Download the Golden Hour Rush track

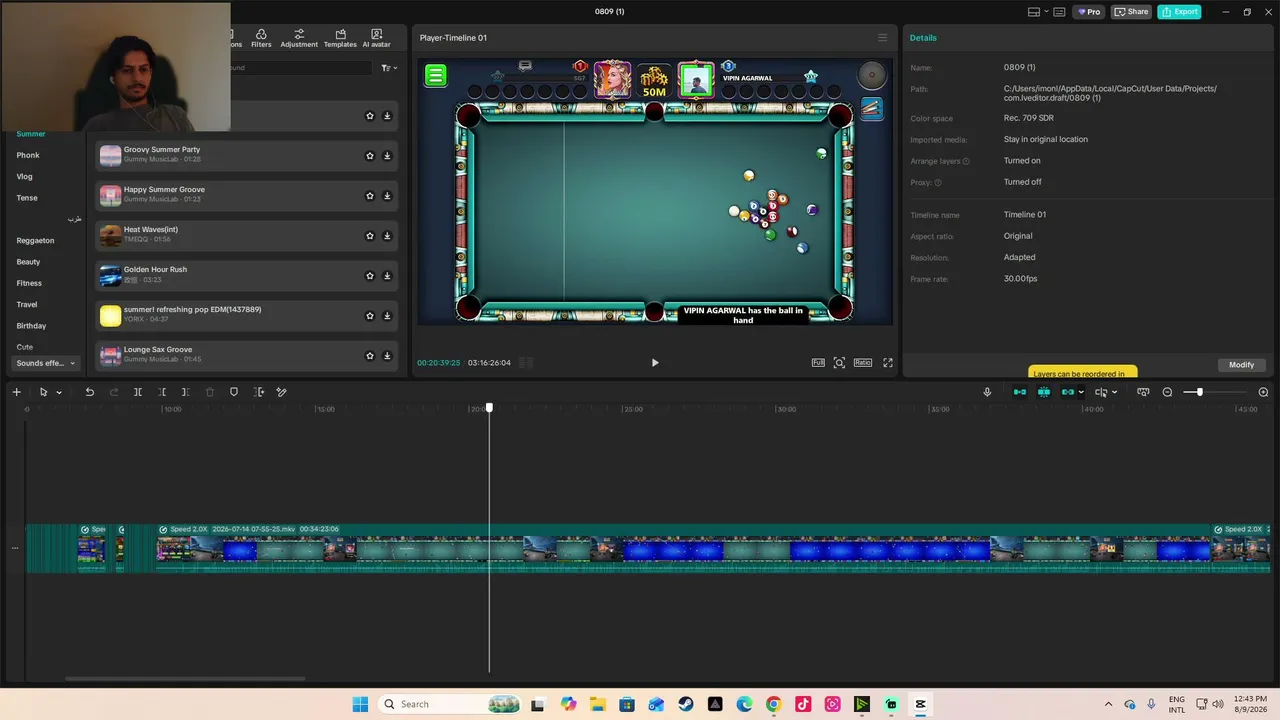coord(387,276)
